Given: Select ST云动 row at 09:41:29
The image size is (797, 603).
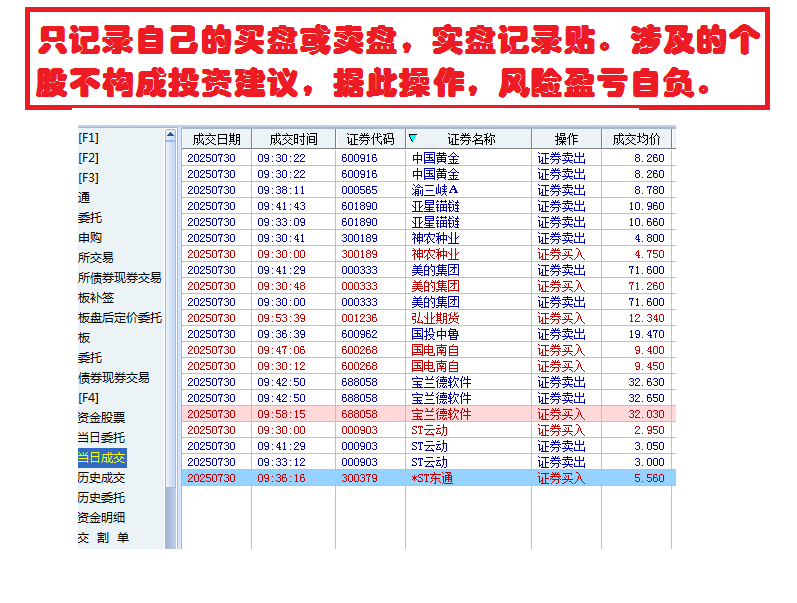Looking at the screenshot, I should point(428,446).
